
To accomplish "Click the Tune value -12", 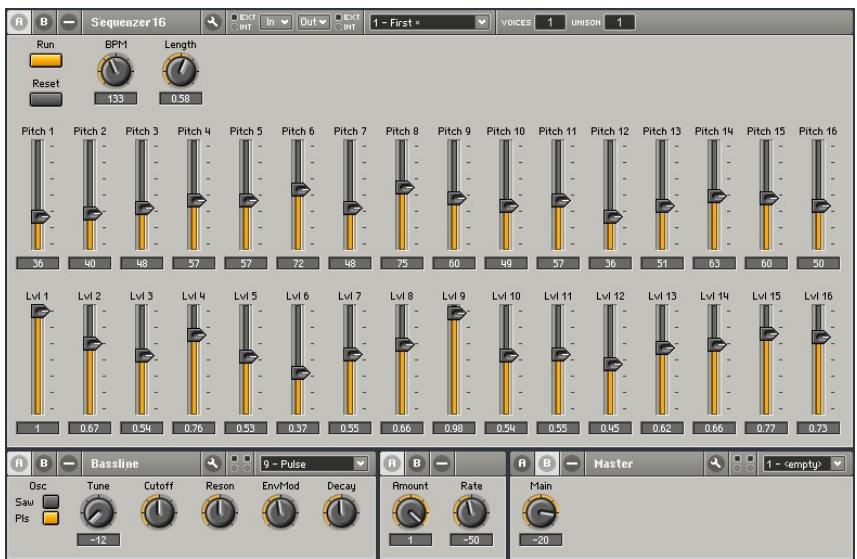I will [x=98, y=540].
